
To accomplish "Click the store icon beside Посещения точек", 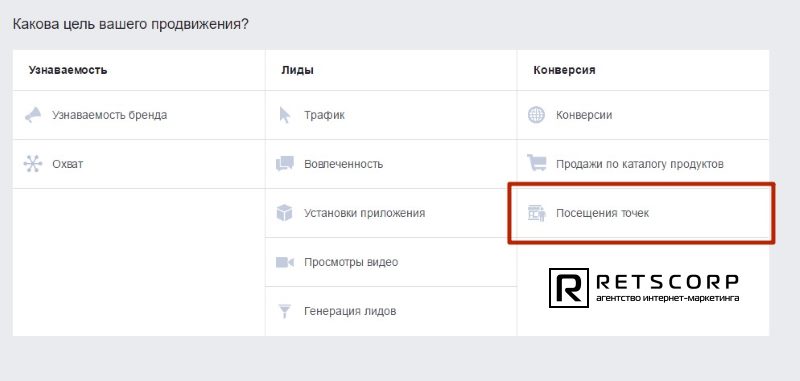I will [537, 213].
